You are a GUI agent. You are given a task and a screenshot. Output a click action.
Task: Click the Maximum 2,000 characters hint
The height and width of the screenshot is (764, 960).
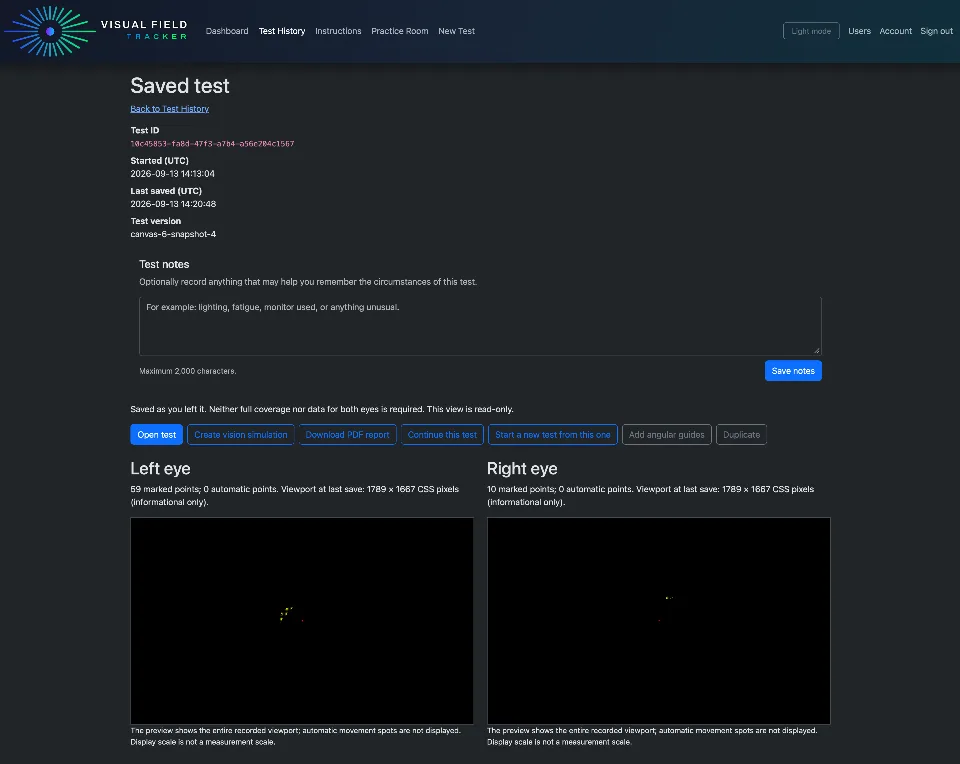point(187,371)
